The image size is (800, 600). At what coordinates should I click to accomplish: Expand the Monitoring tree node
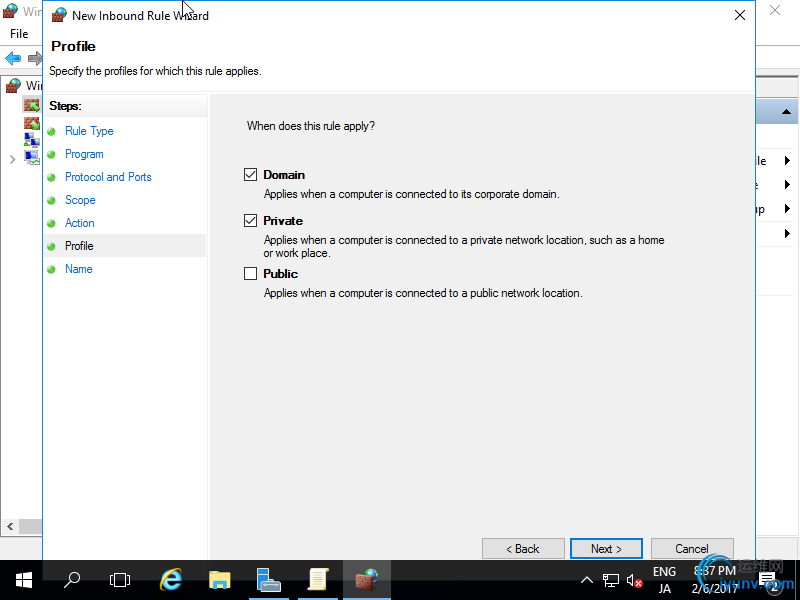point(12,160)
